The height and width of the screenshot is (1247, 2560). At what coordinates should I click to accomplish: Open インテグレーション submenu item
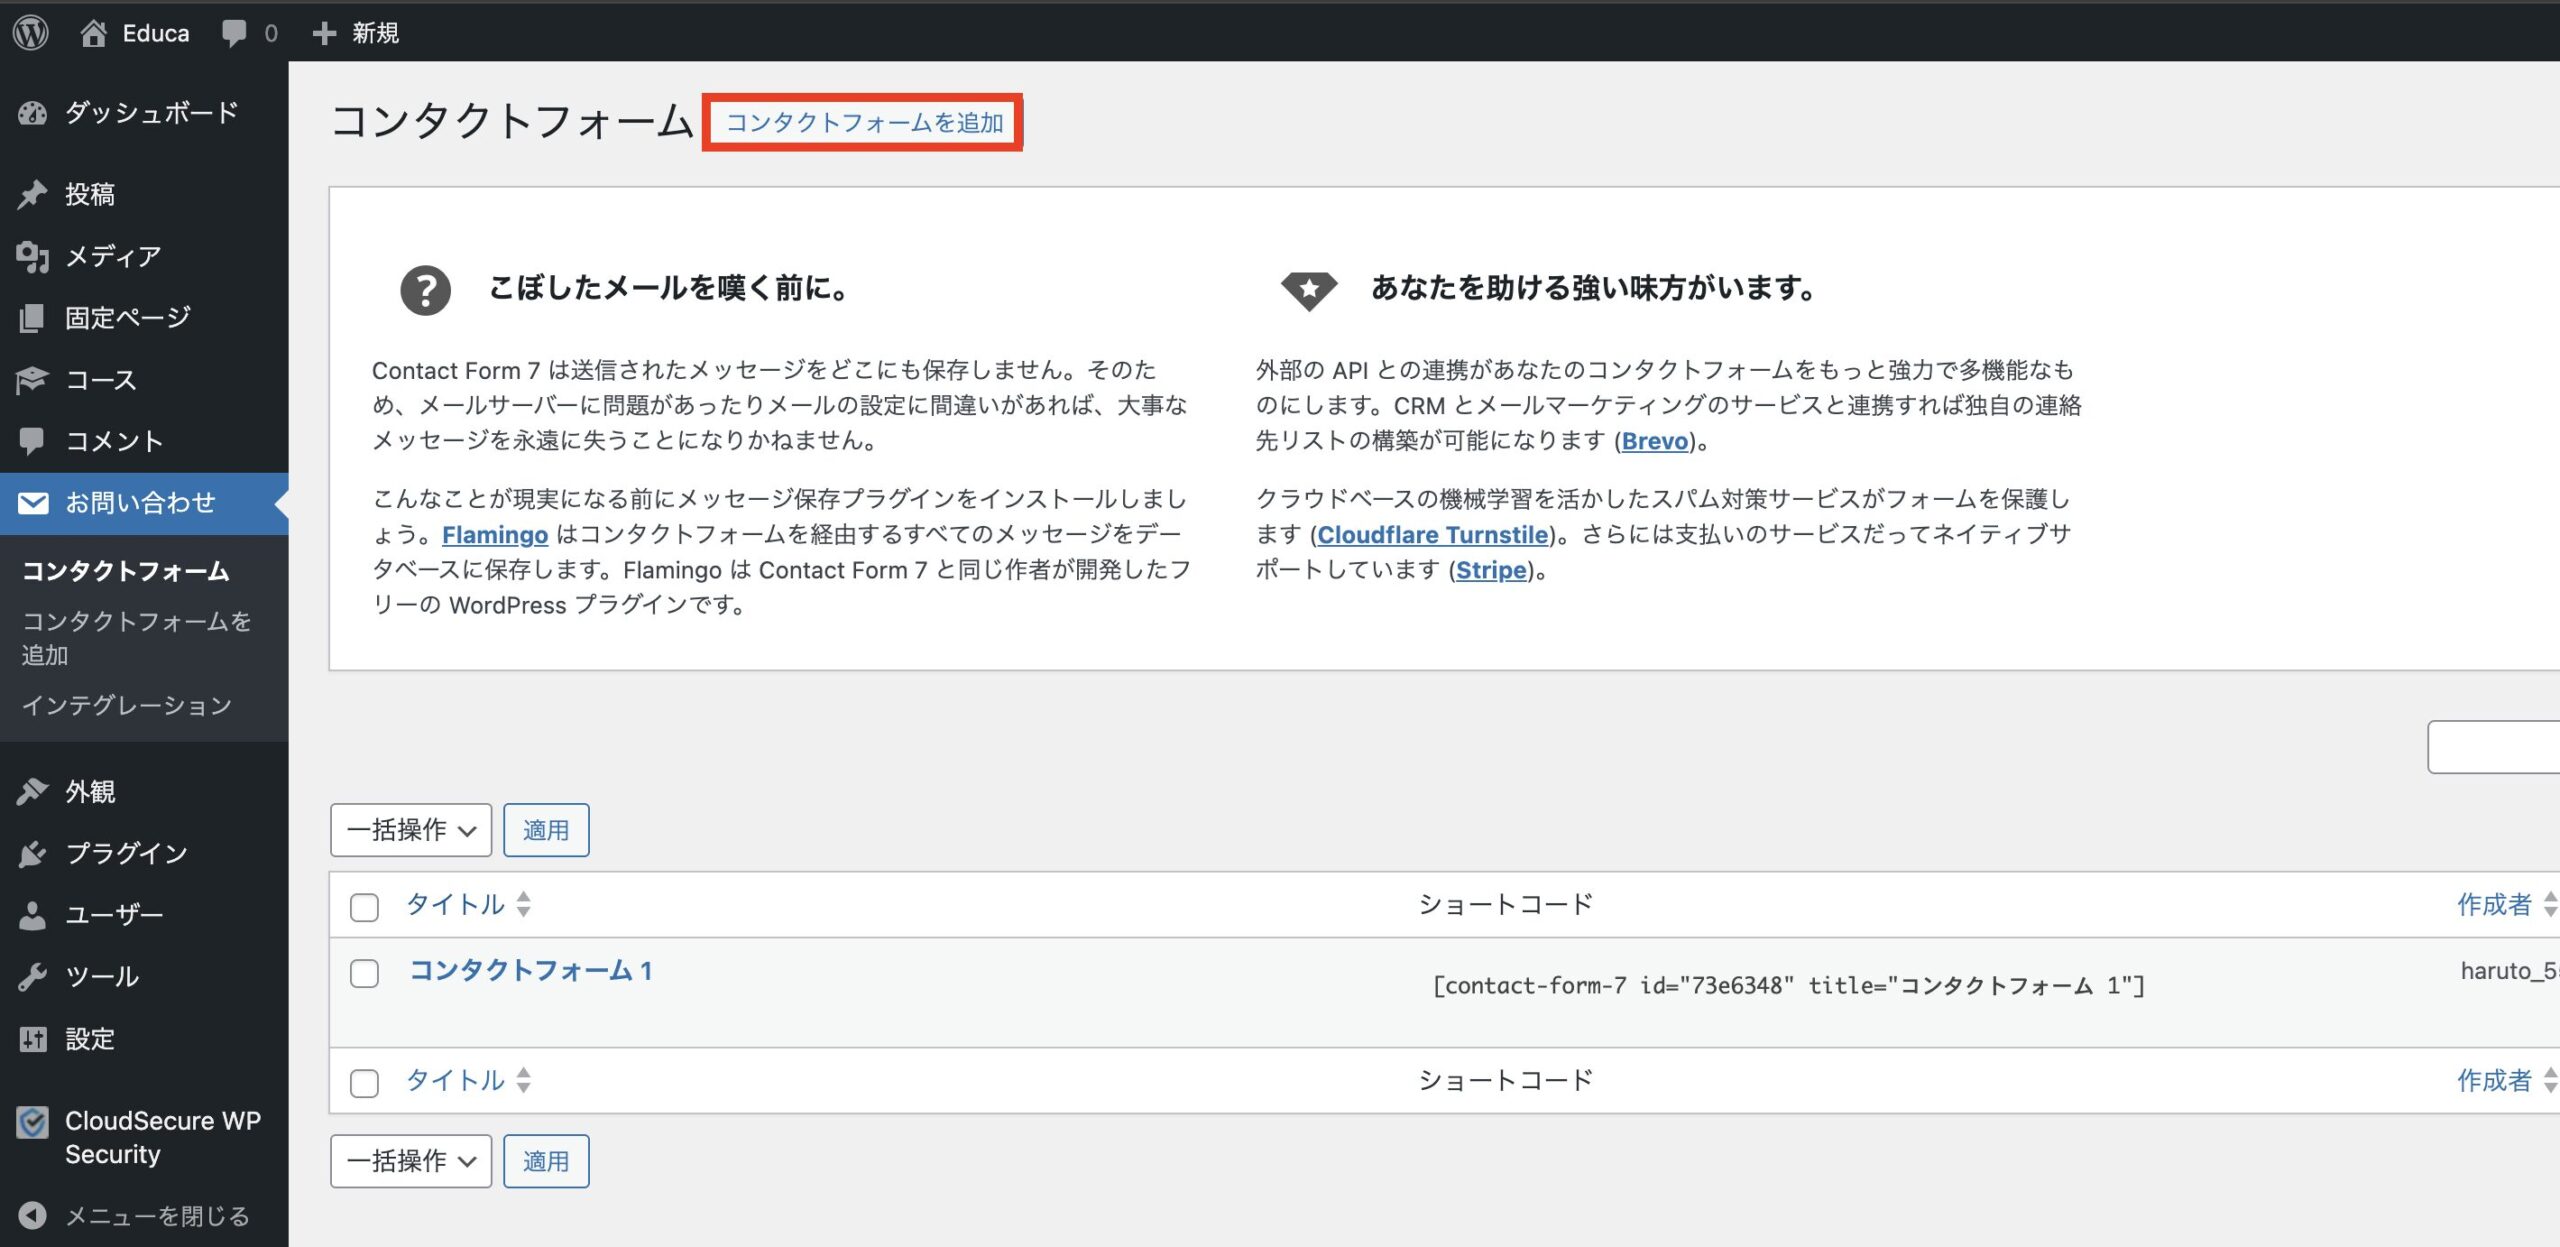[127, 705]
